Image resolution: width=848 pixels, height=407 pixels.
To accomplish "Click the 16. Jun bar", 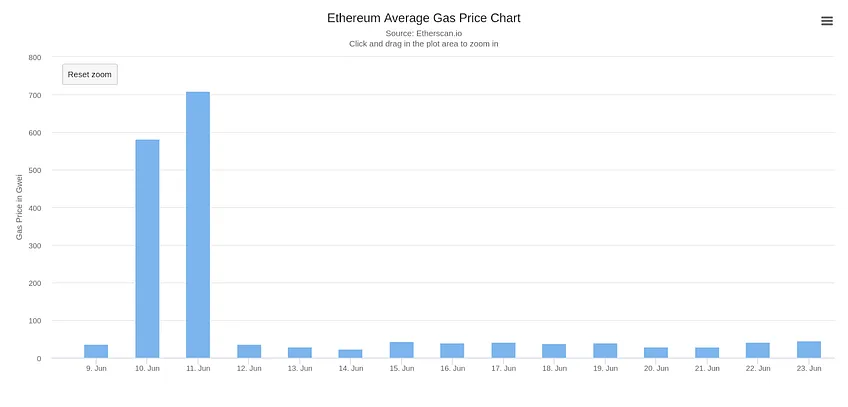I will point(452,351).
